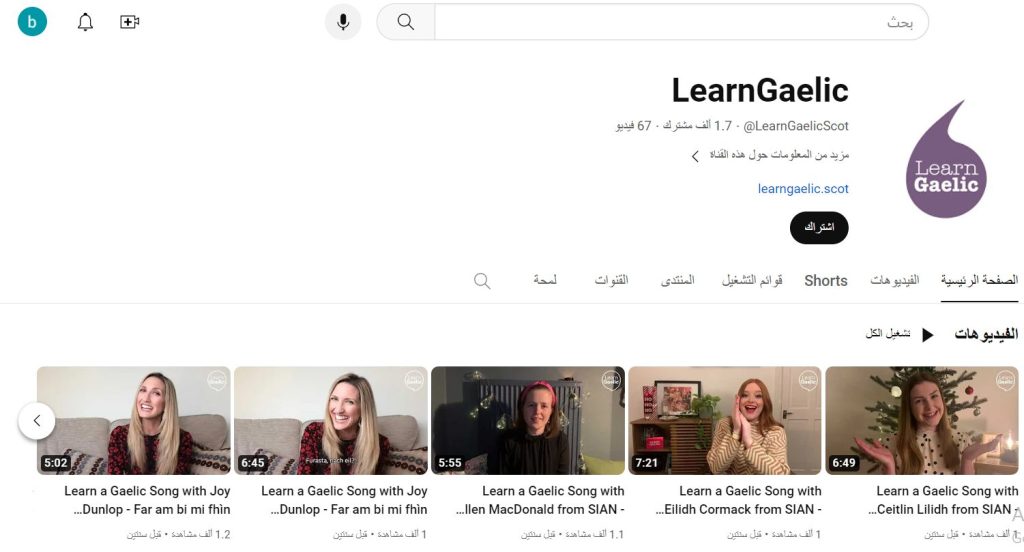Open the قوائم التشغيل playlists tab

click(x=752, y=281)
